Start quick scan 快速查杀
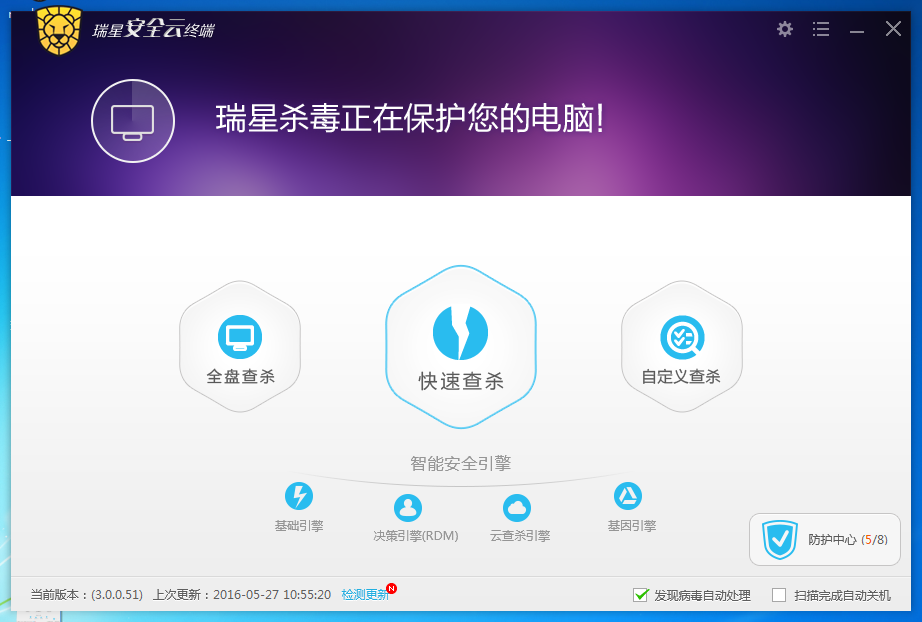922x622 pixels. click(x=460, y=347)
